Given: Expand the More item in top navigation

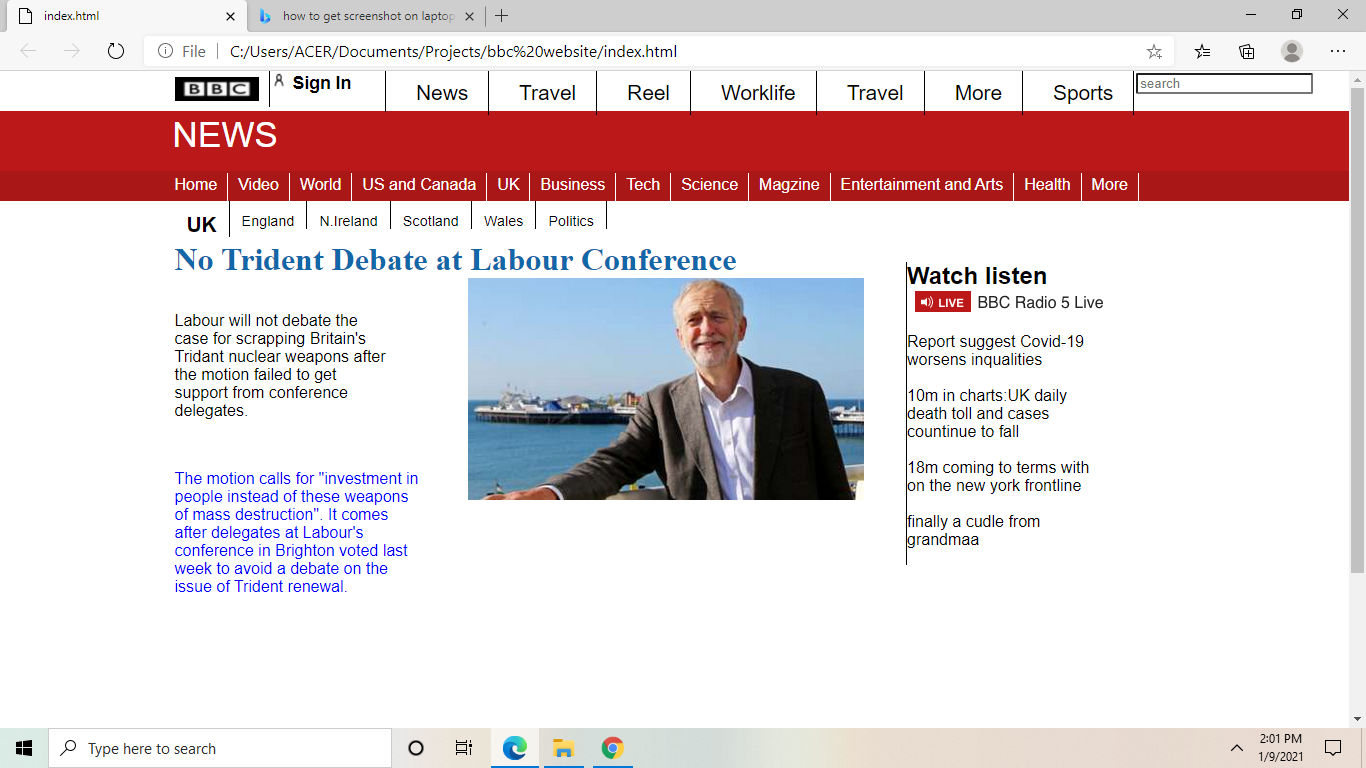Looking at the screenshot, I should coord(977,93).
